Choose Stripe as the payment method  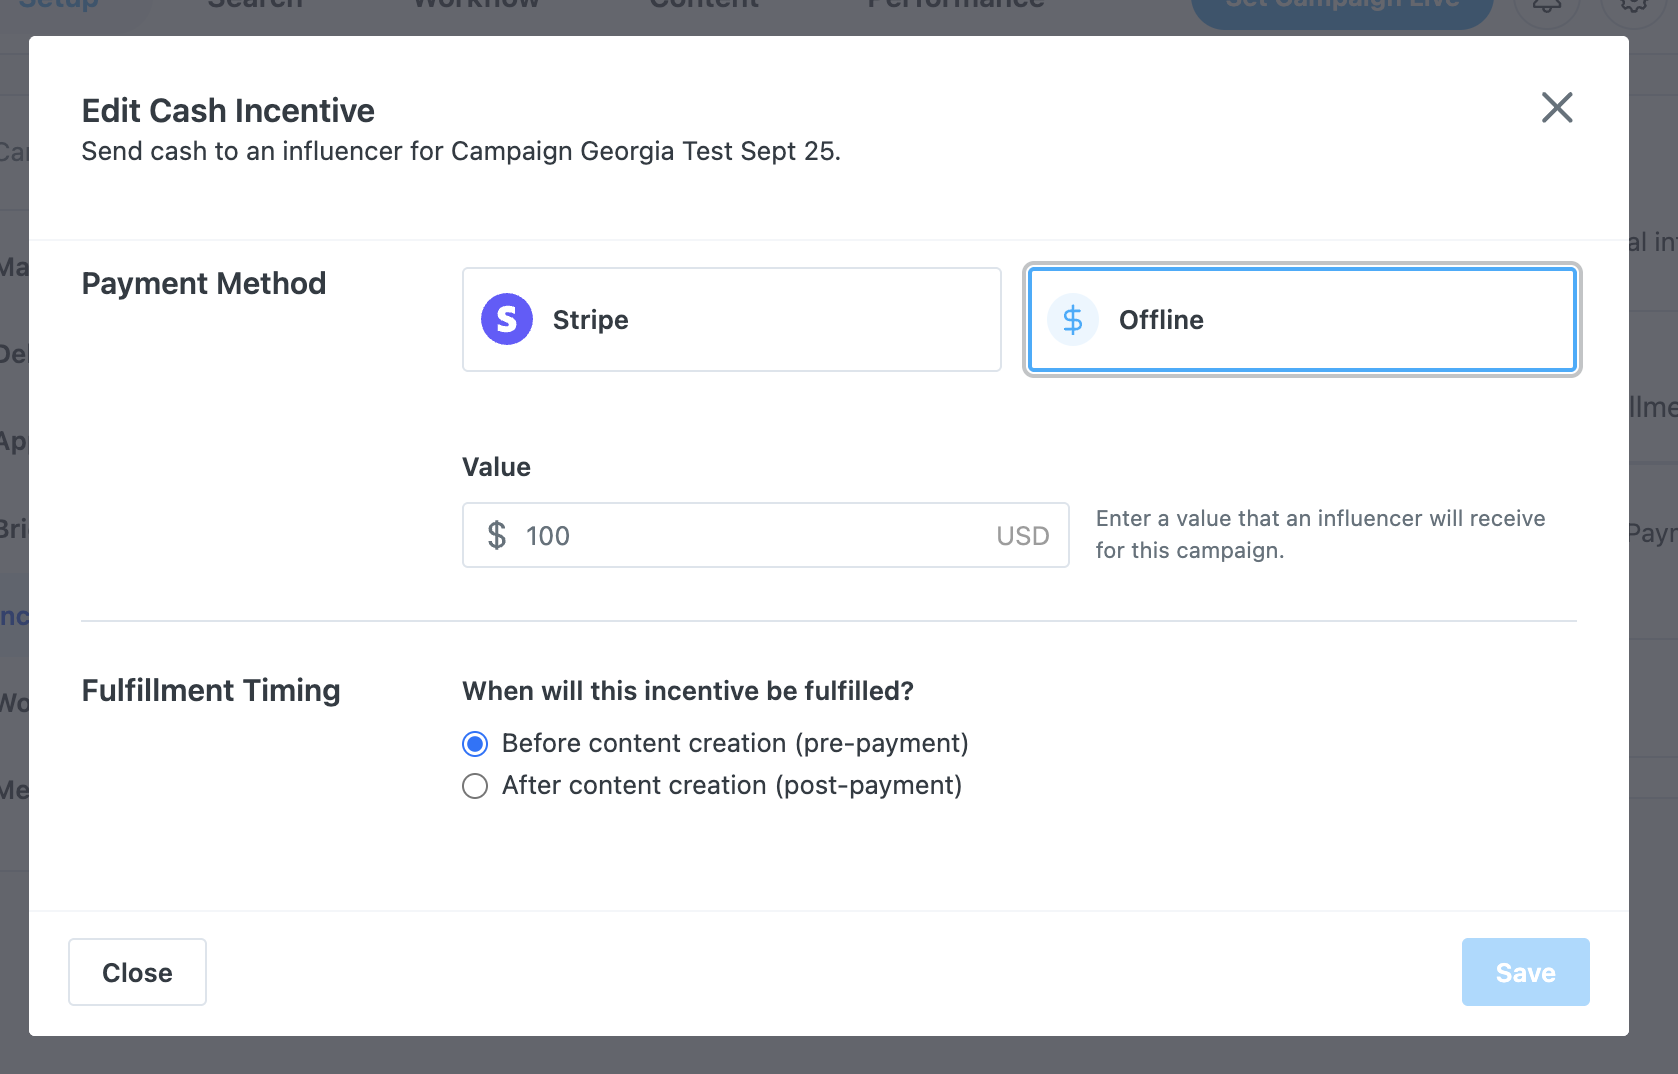(731, 320)
